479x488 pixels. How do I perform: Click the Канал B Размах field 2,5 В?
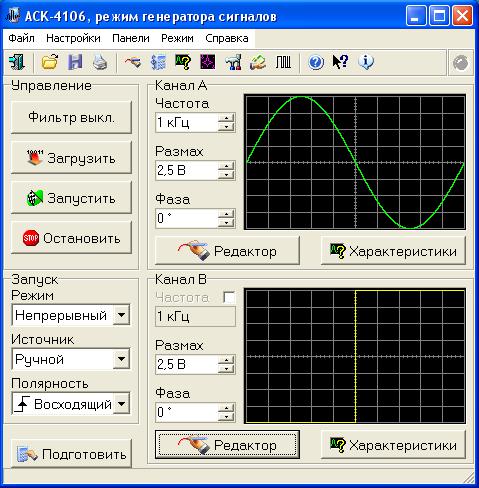point(187,364)
